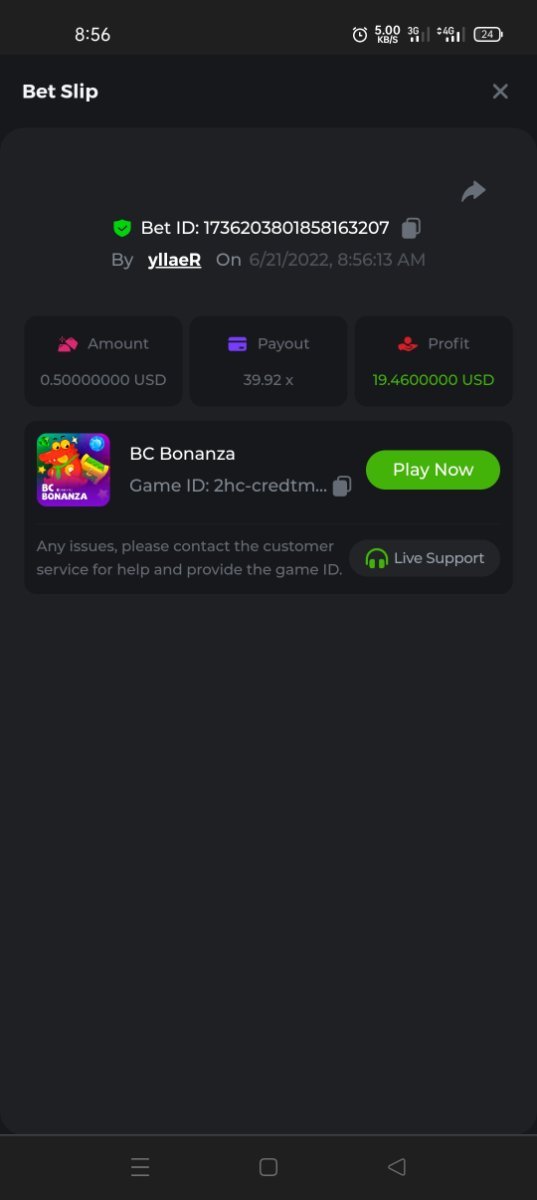Click the green verified shield icon
The width and height of the screenshot is (537, 1200).
pyautogui.click(x=122, y=228)
